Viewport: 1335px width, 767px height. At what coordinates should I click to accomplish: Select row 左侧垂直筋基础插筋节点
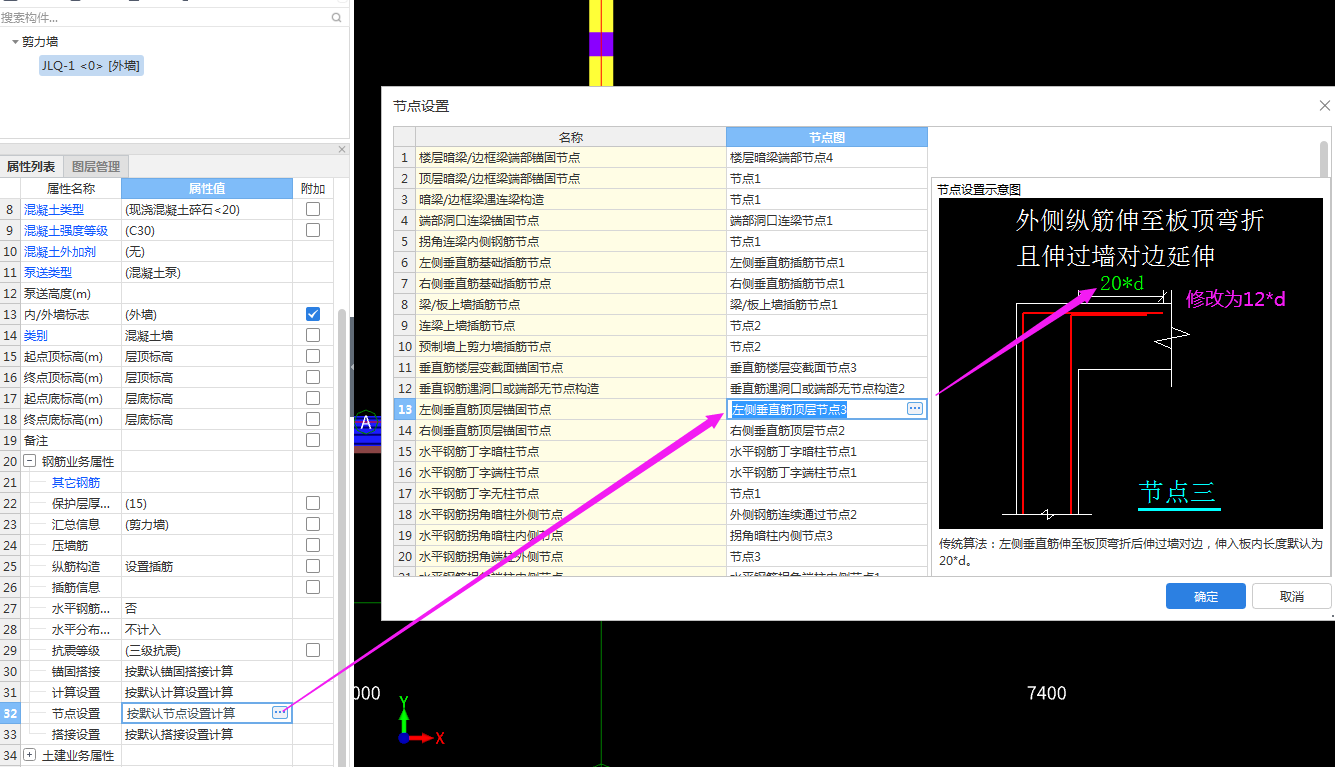(571, 262)
